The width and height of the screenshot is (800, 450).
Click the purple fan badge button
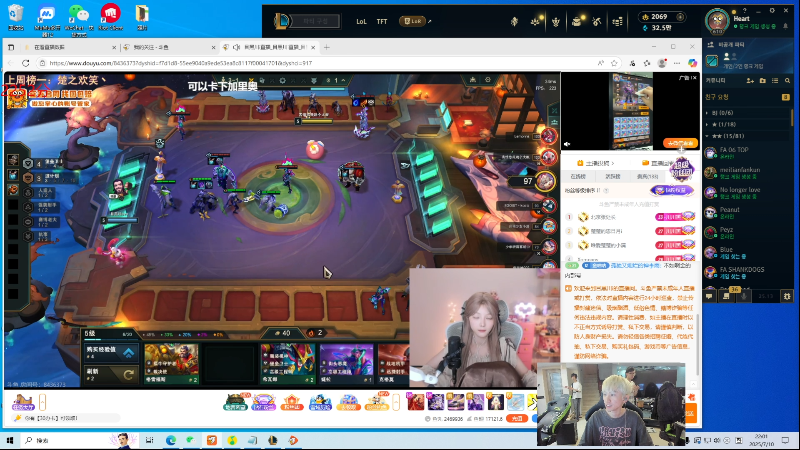click(671, 190)
